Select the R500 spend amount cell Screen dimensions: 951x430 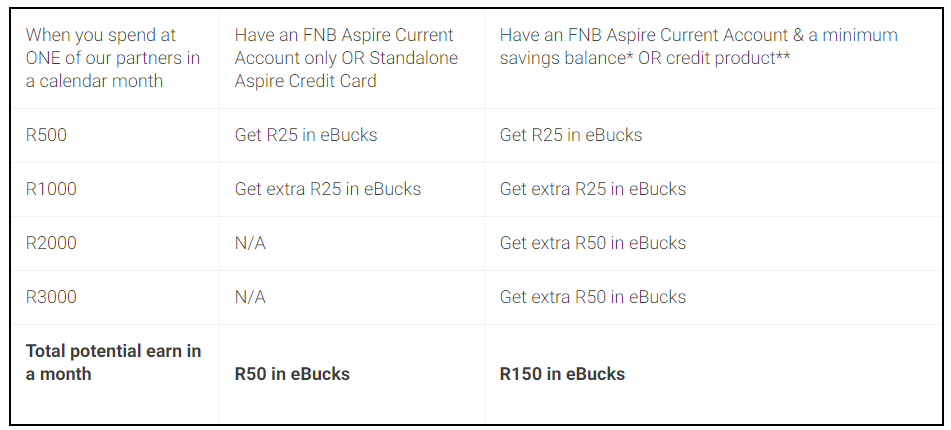(47, 135)
